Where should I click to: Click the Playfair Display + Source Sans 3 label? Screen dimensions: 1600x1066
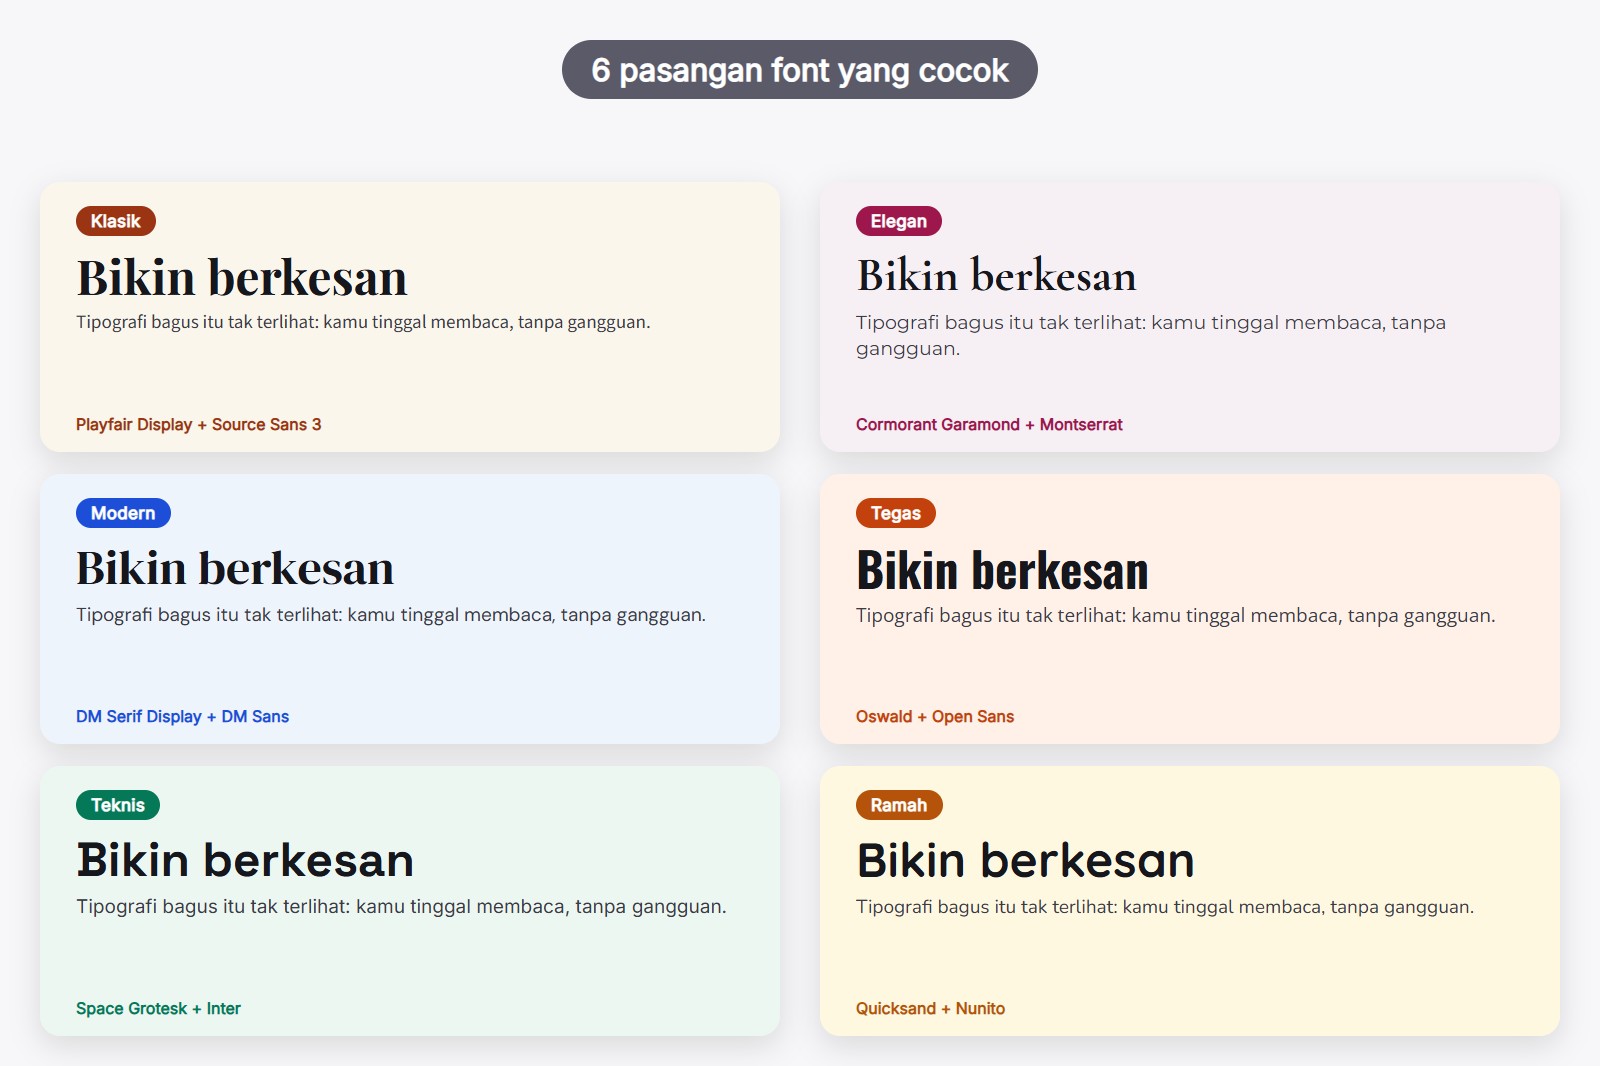click(199, 424)
